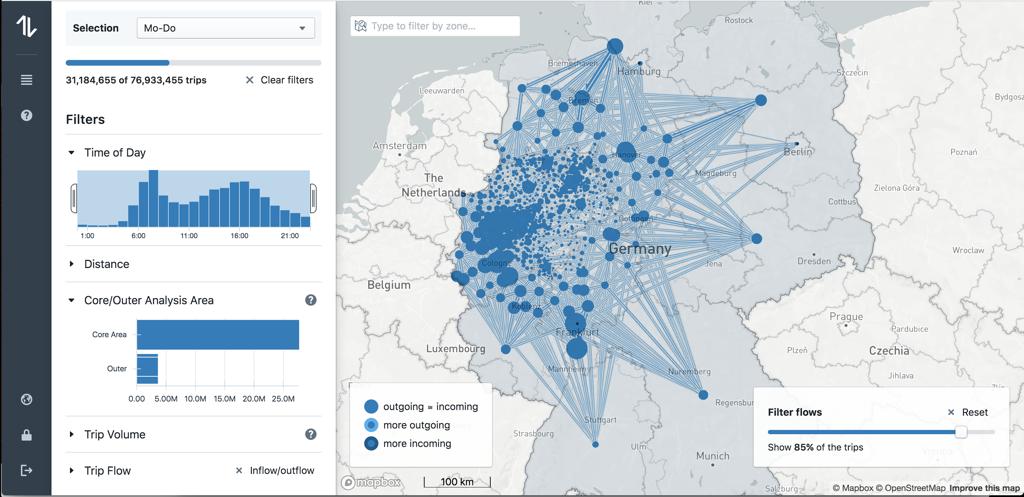
Task: Expand the Distance filter section
Action: [x=71, y=264]
